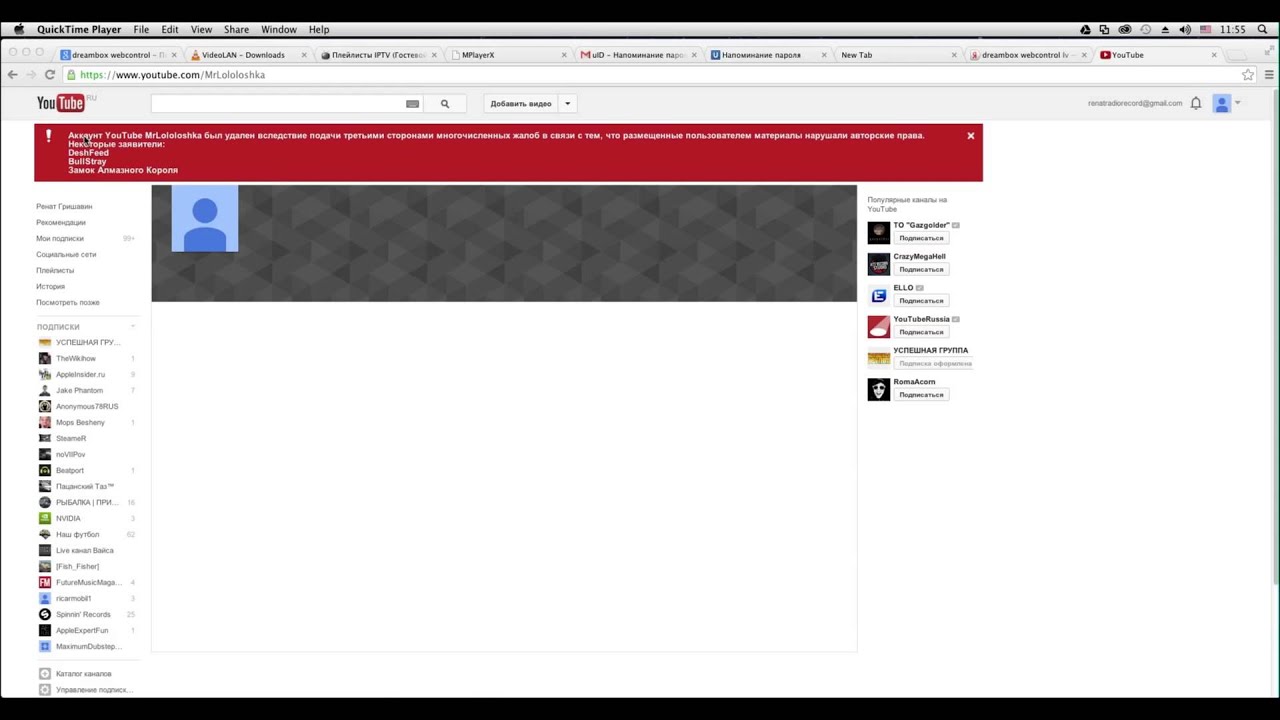The height and width of the screenshot is (720, 1280).
Task: Open the on-screen keyboard icon in search box
Action: (x=412, y=104)
